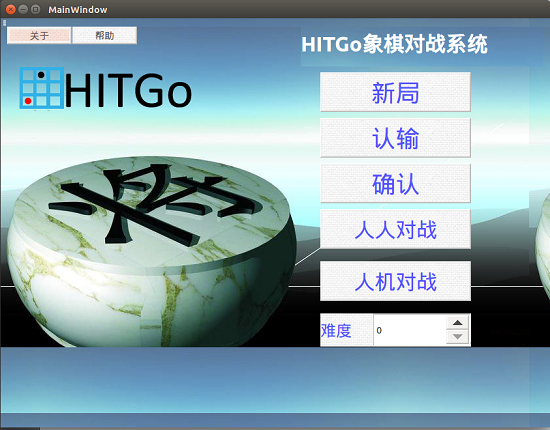Click the HITGo grid logo icon
The image size is (550, 430).
[42, 88]
